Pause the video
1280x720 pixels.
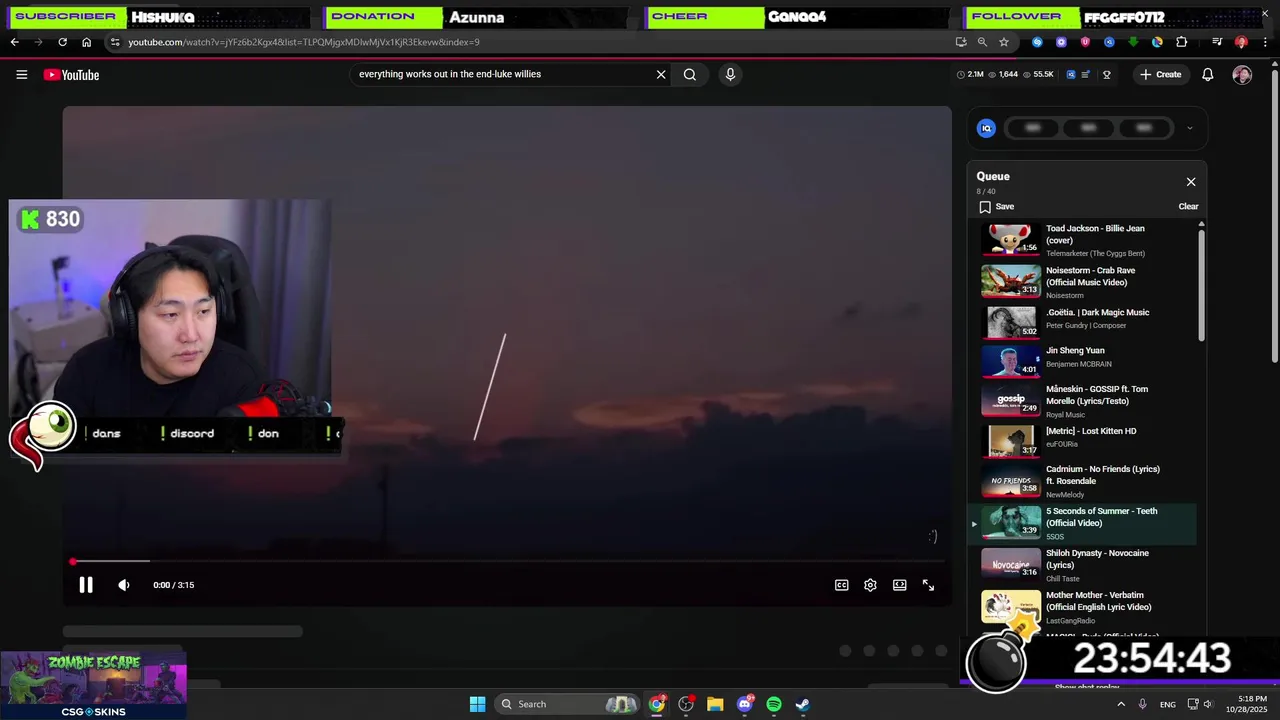tap(86, 585)
